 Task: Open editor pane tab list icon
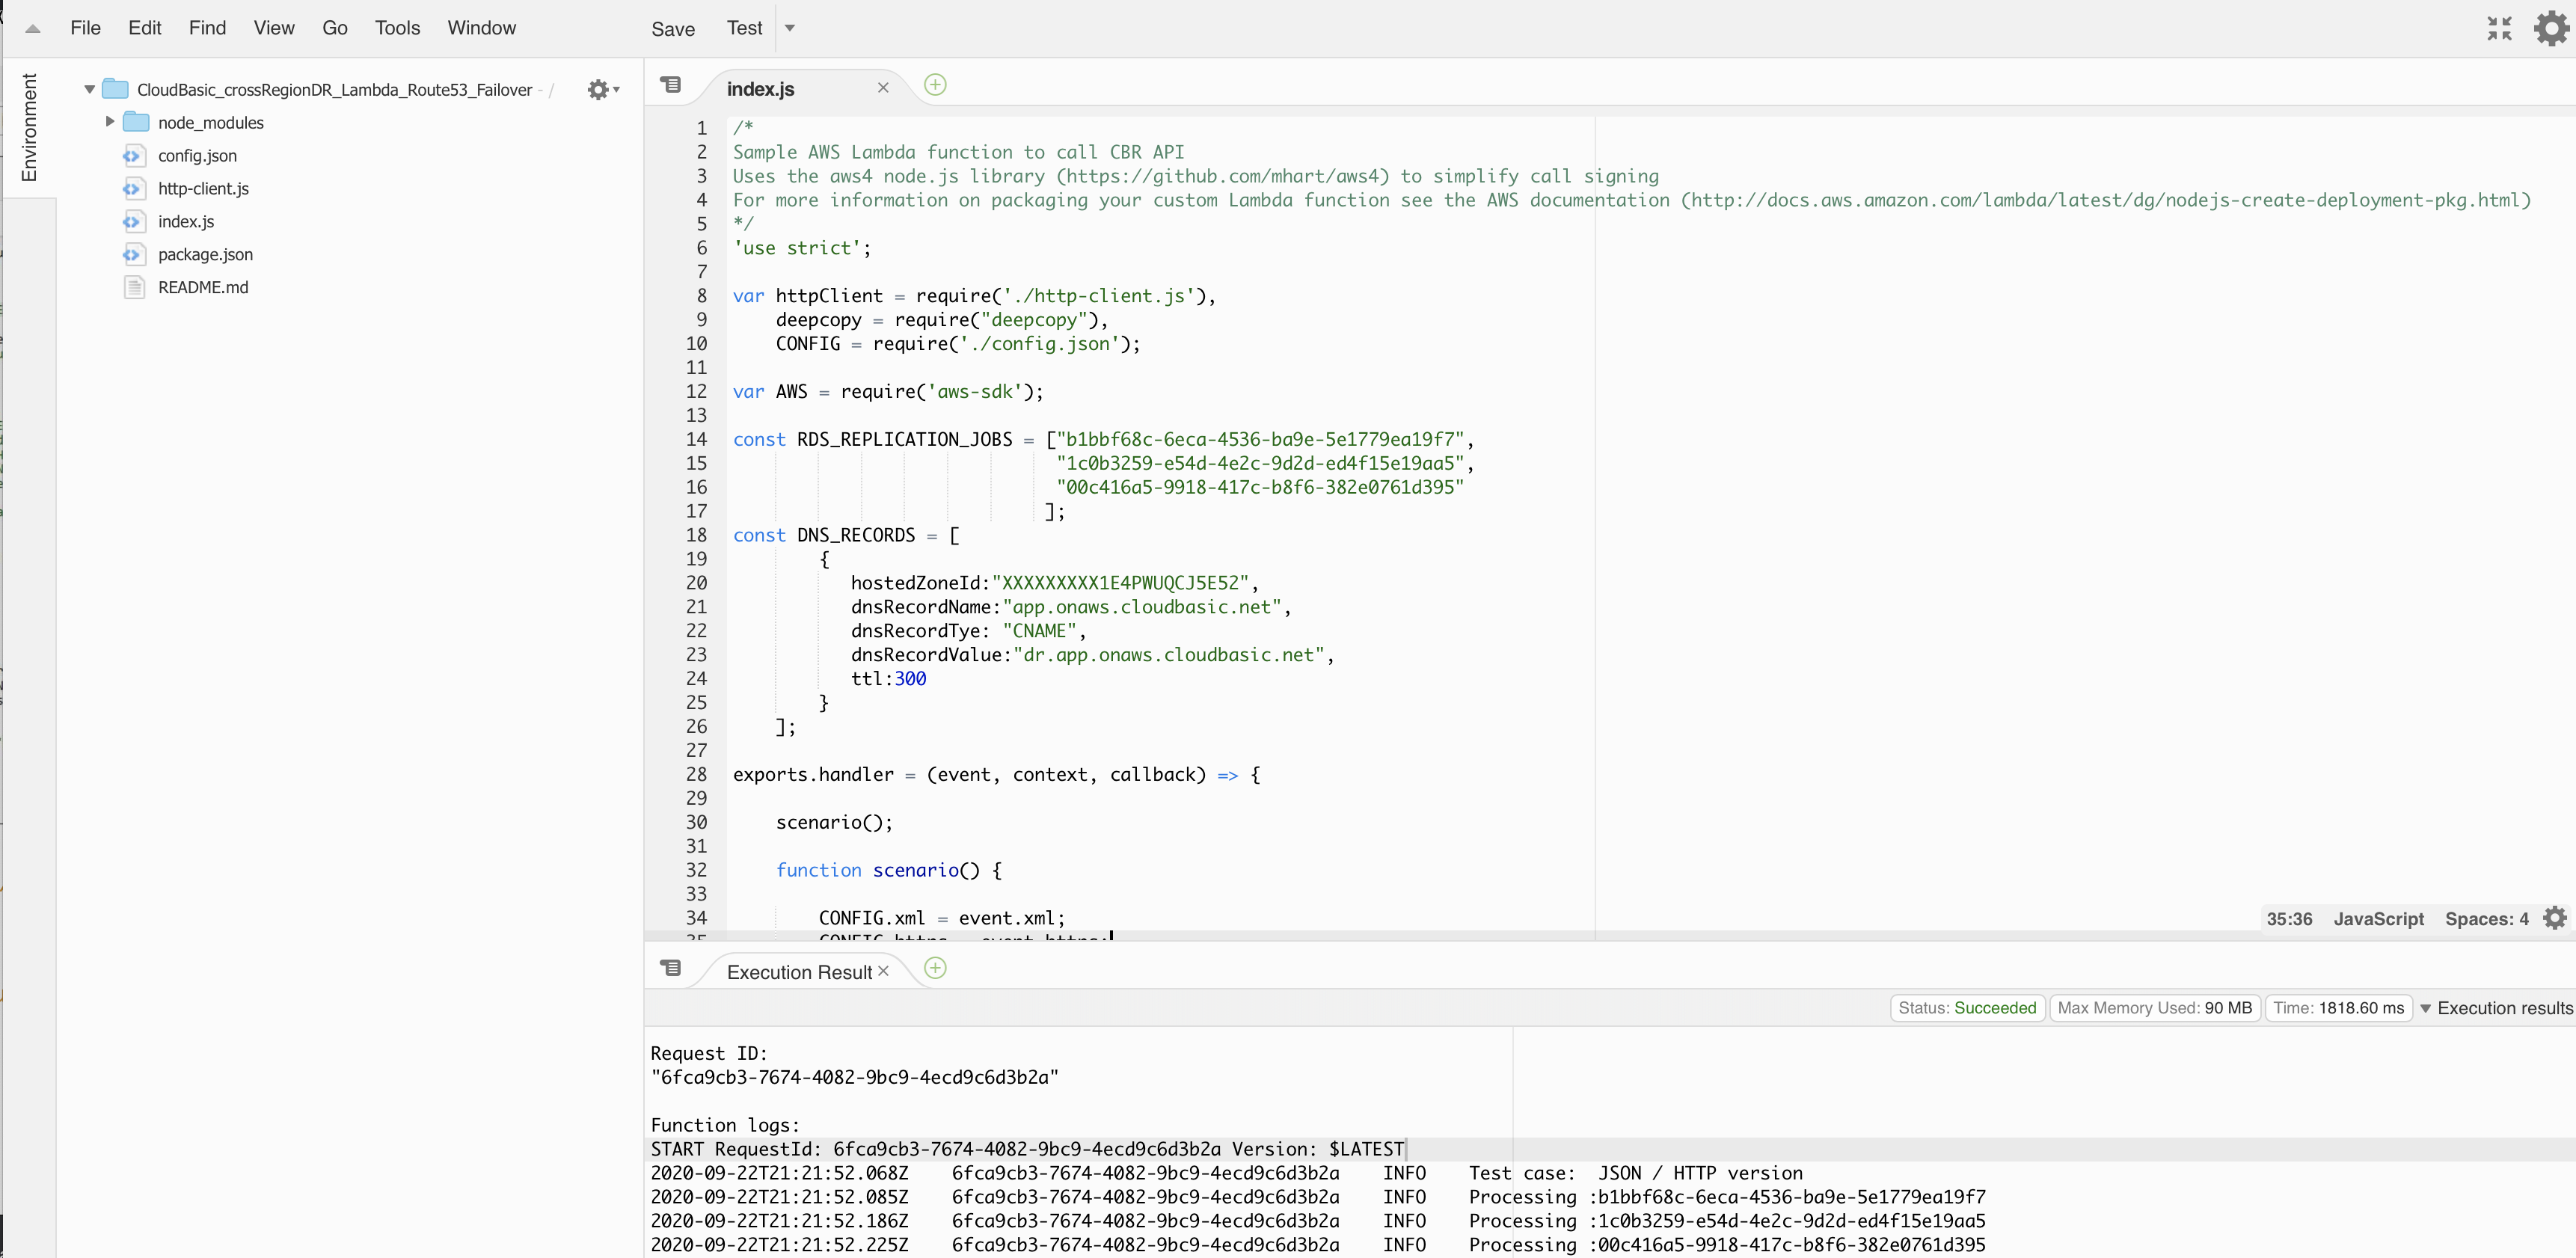[671, 85]
